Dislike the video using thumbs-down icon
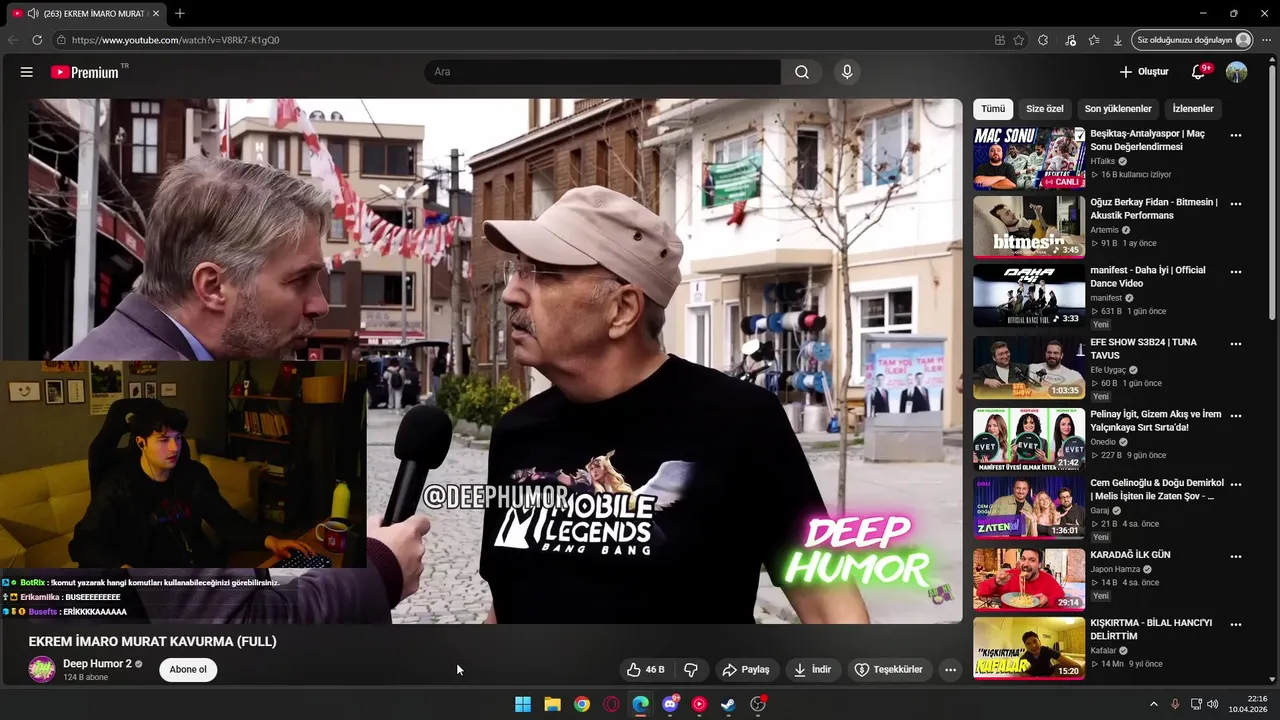The image size is (1280, 720). pos(690,670)
